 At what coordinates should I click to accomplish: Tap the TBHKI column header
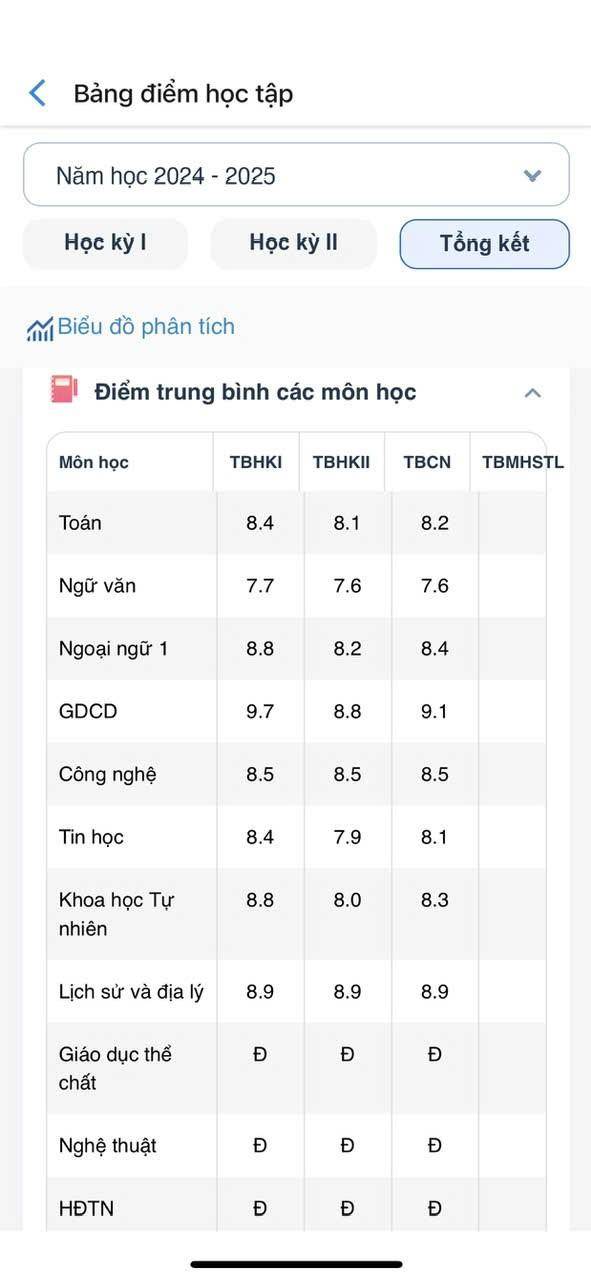point(256,462)
